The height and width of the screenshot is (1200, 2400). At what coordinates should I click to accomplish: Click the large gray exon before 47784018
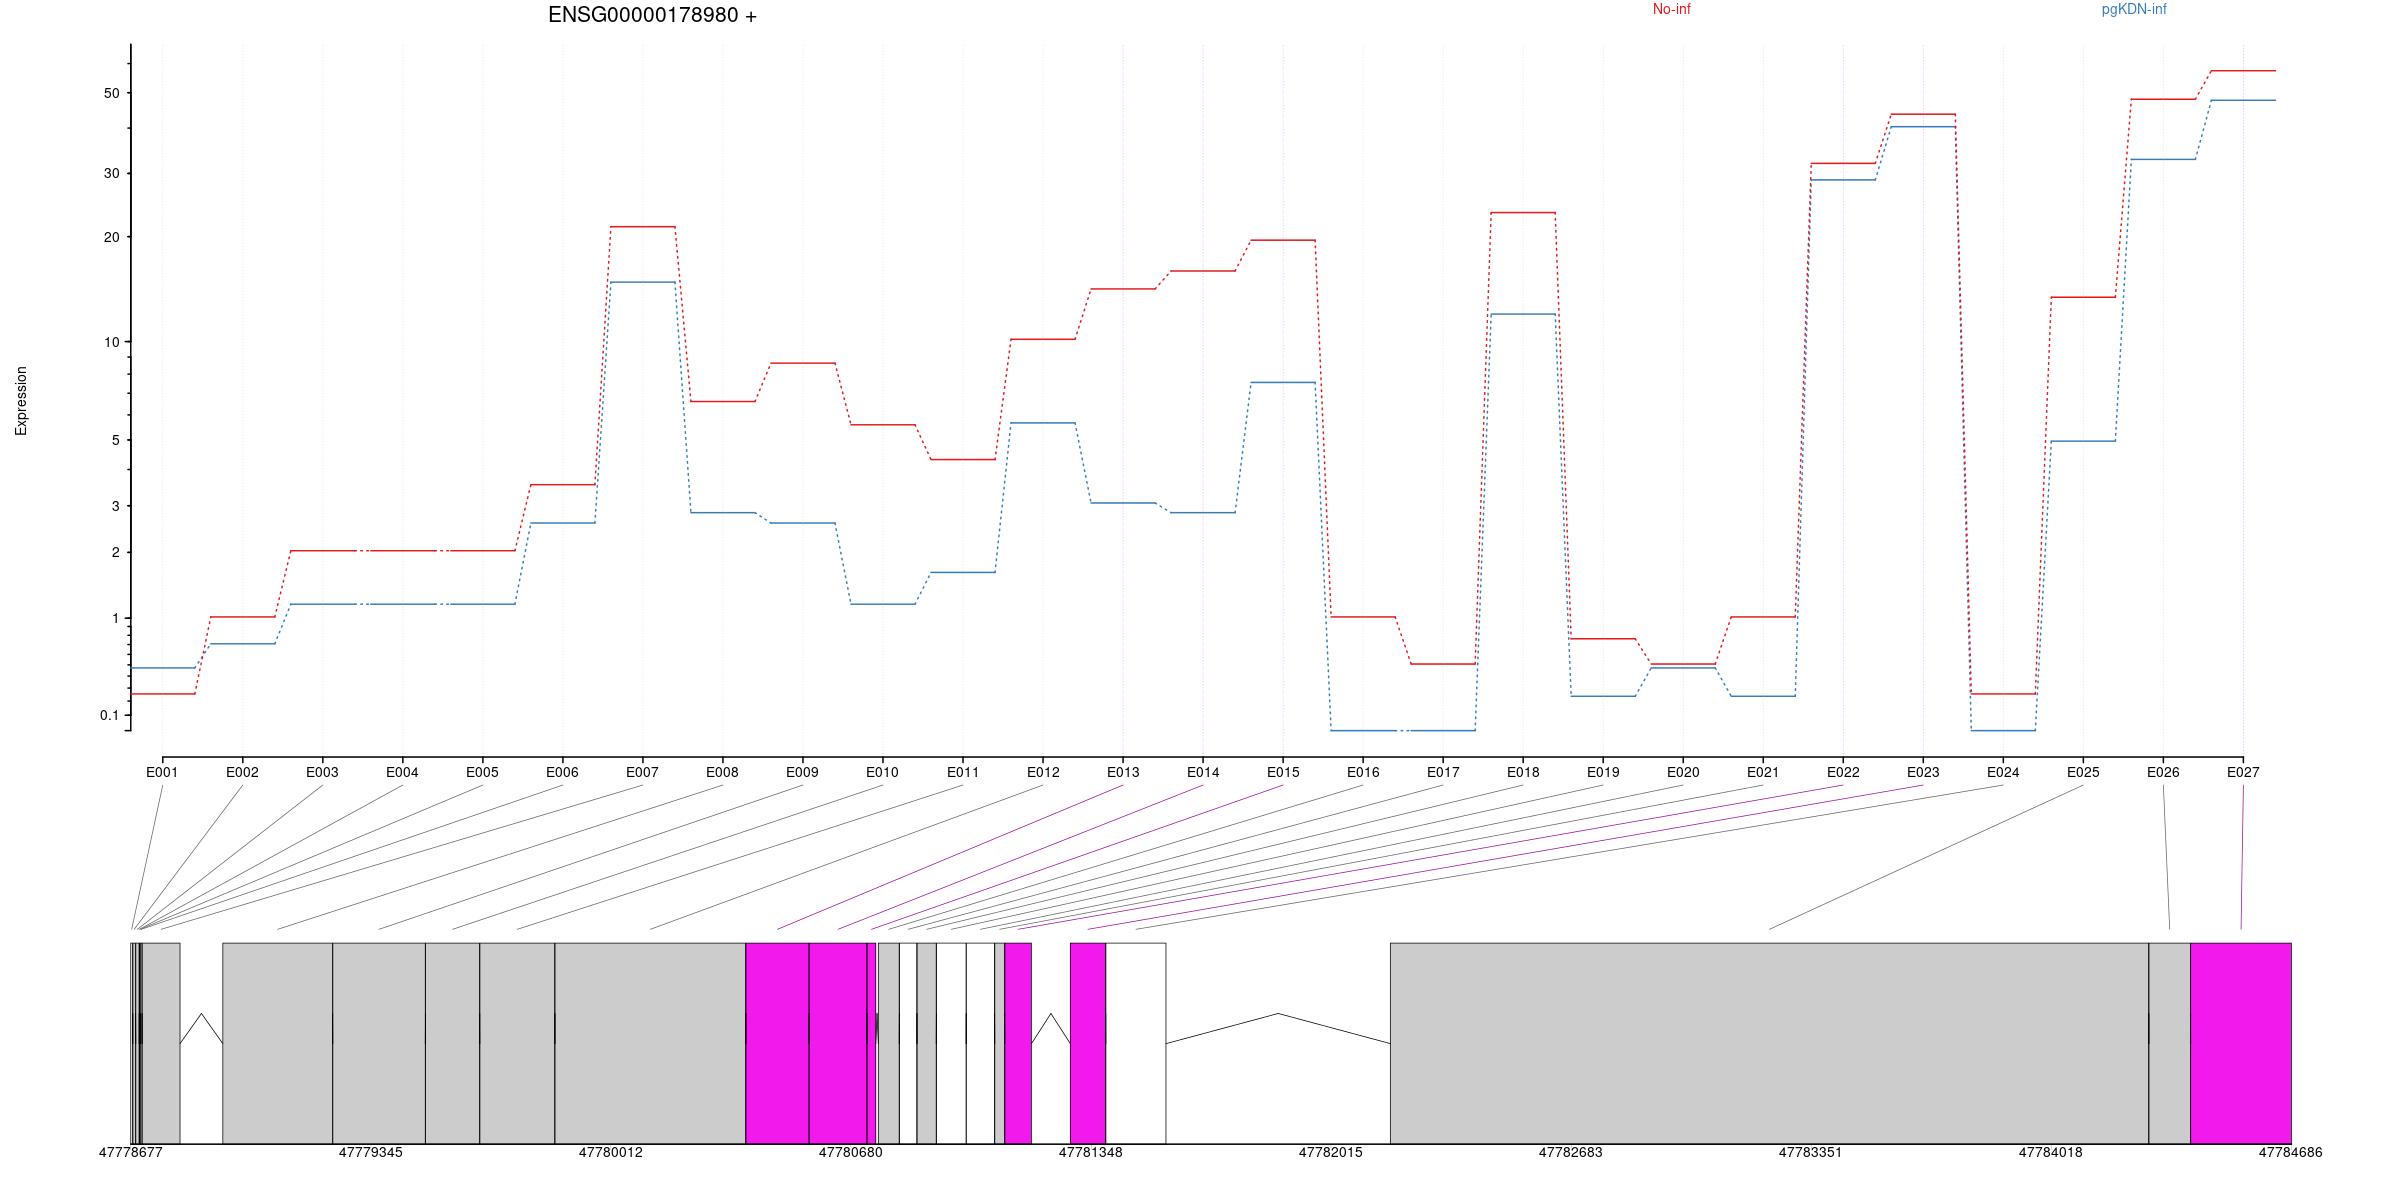point(1768,1042)
